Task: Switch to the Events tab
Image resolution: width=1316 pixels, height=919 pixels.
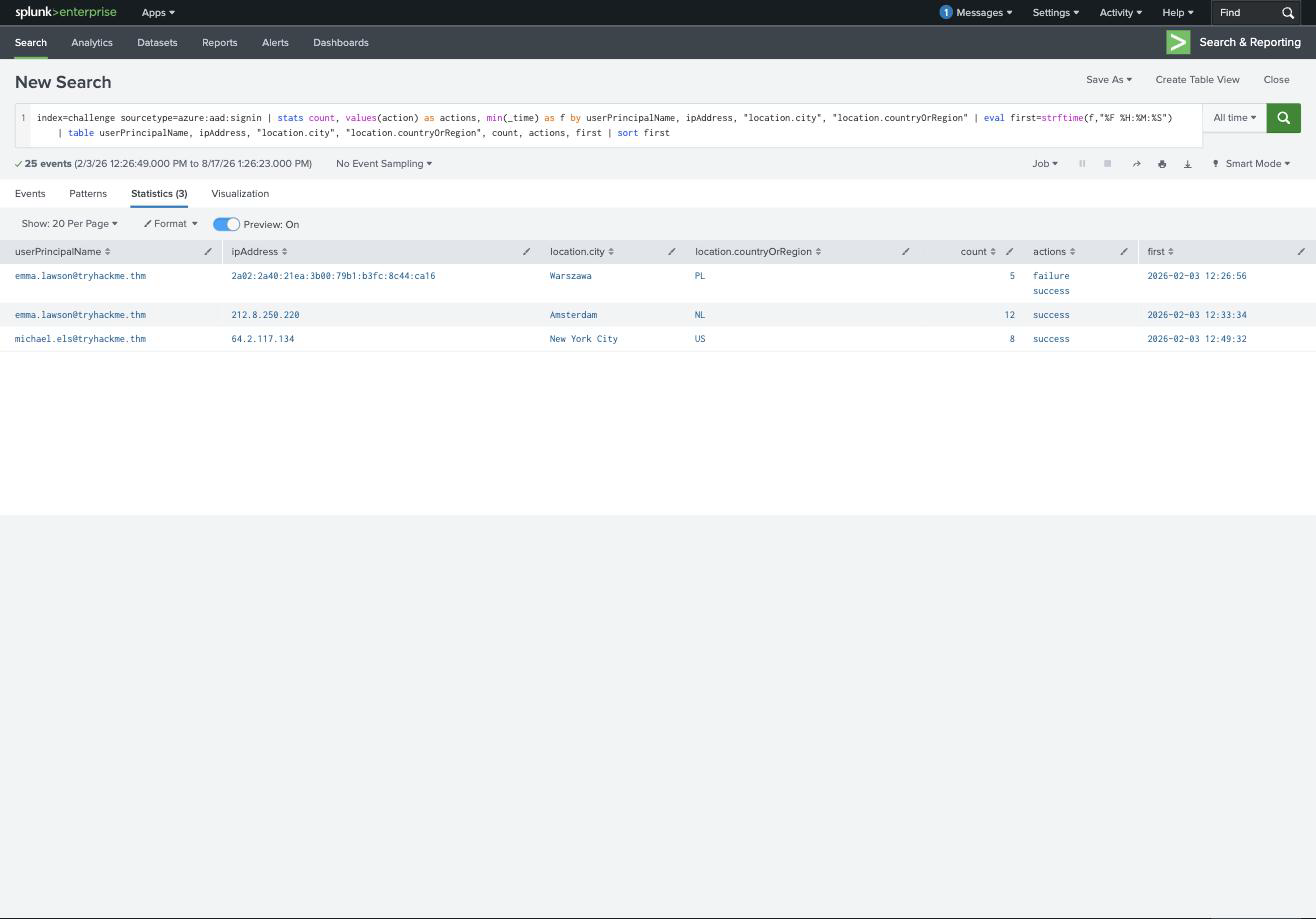Action: [30, 194]
